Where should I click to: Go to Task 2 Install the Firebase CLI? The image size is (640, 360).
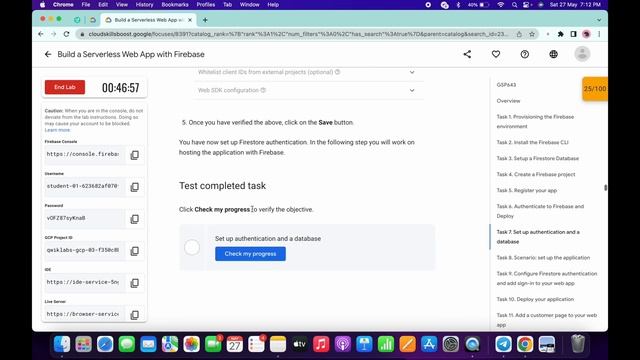point(532,142)
